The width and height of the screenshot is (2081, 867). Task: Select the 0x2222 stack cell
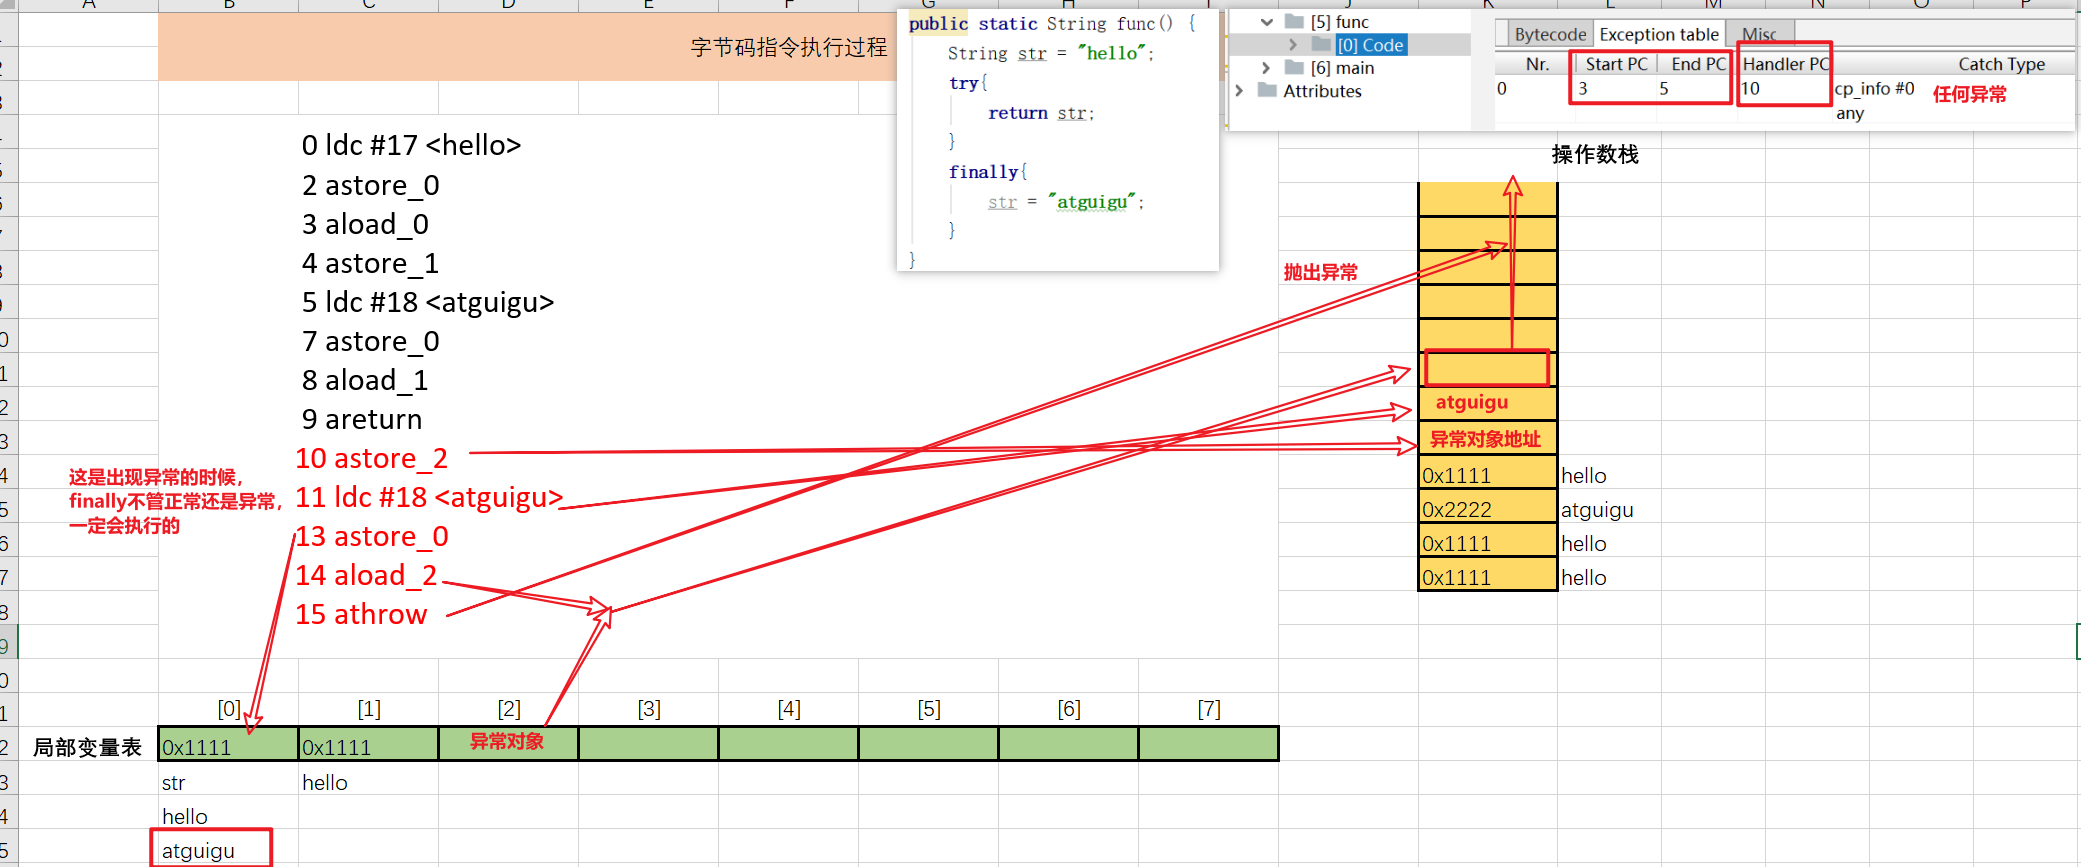(1488, 509)
